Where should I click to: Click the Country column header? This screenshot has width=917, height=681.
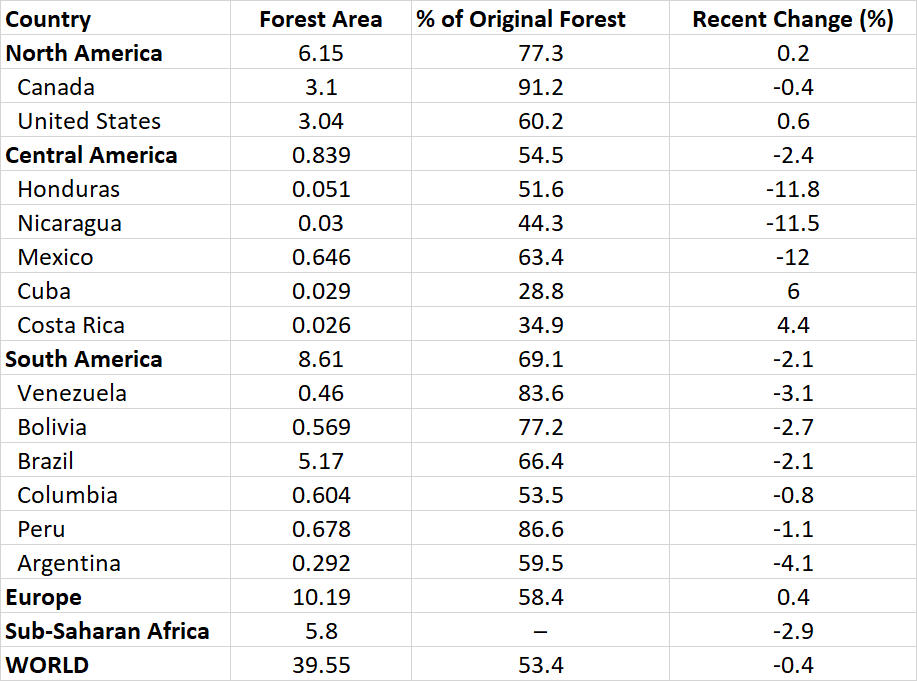(48, 19)
